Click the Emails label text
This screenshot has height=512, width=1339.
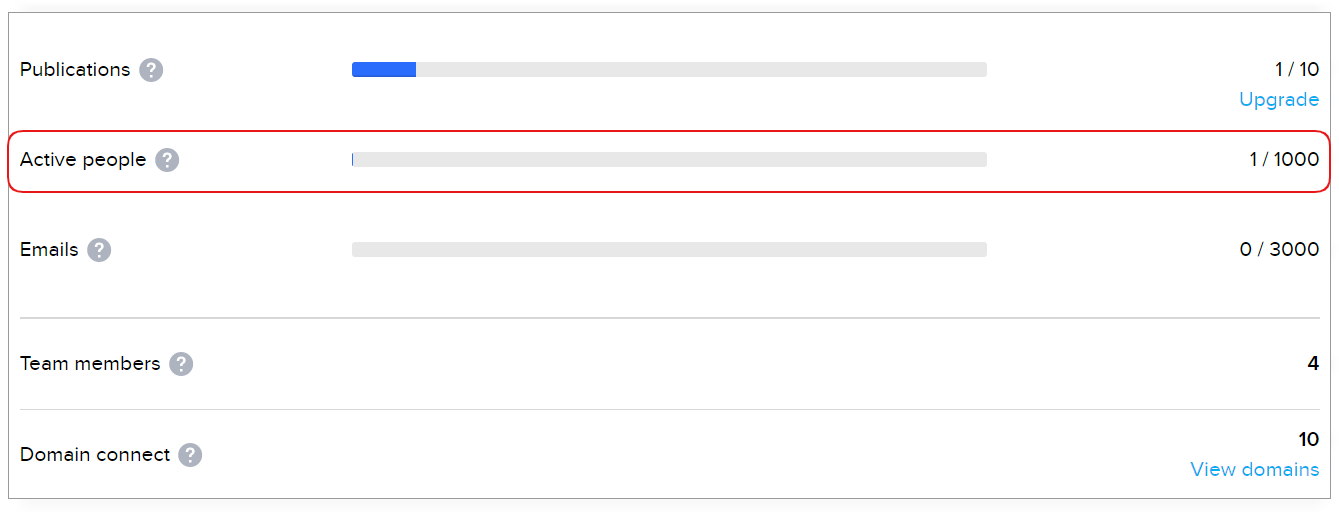click(49, 250)
